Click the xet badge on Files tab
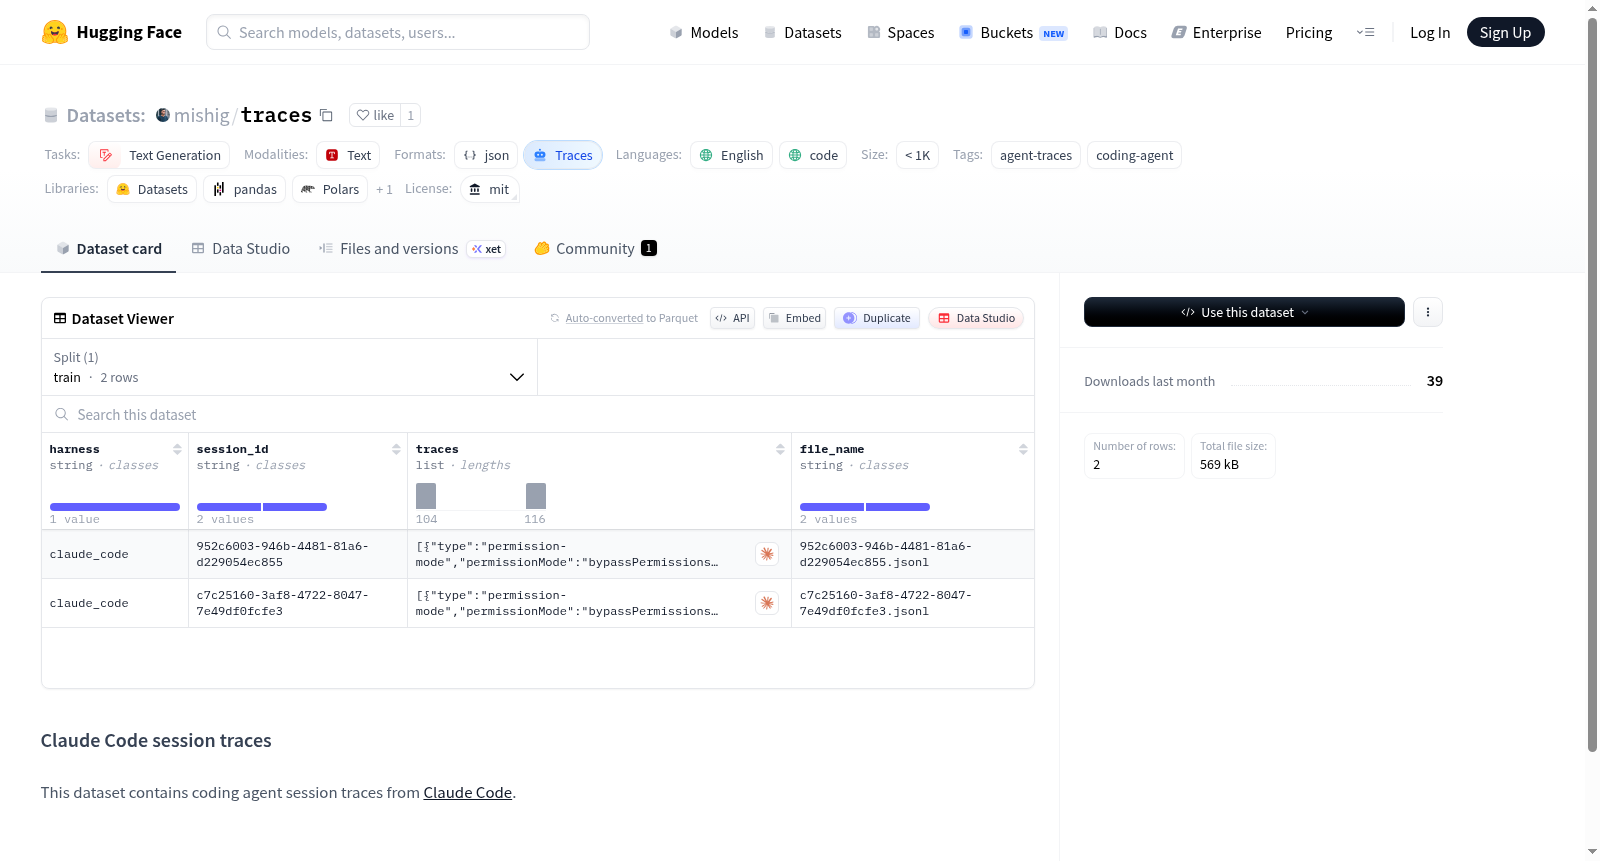 487,249
